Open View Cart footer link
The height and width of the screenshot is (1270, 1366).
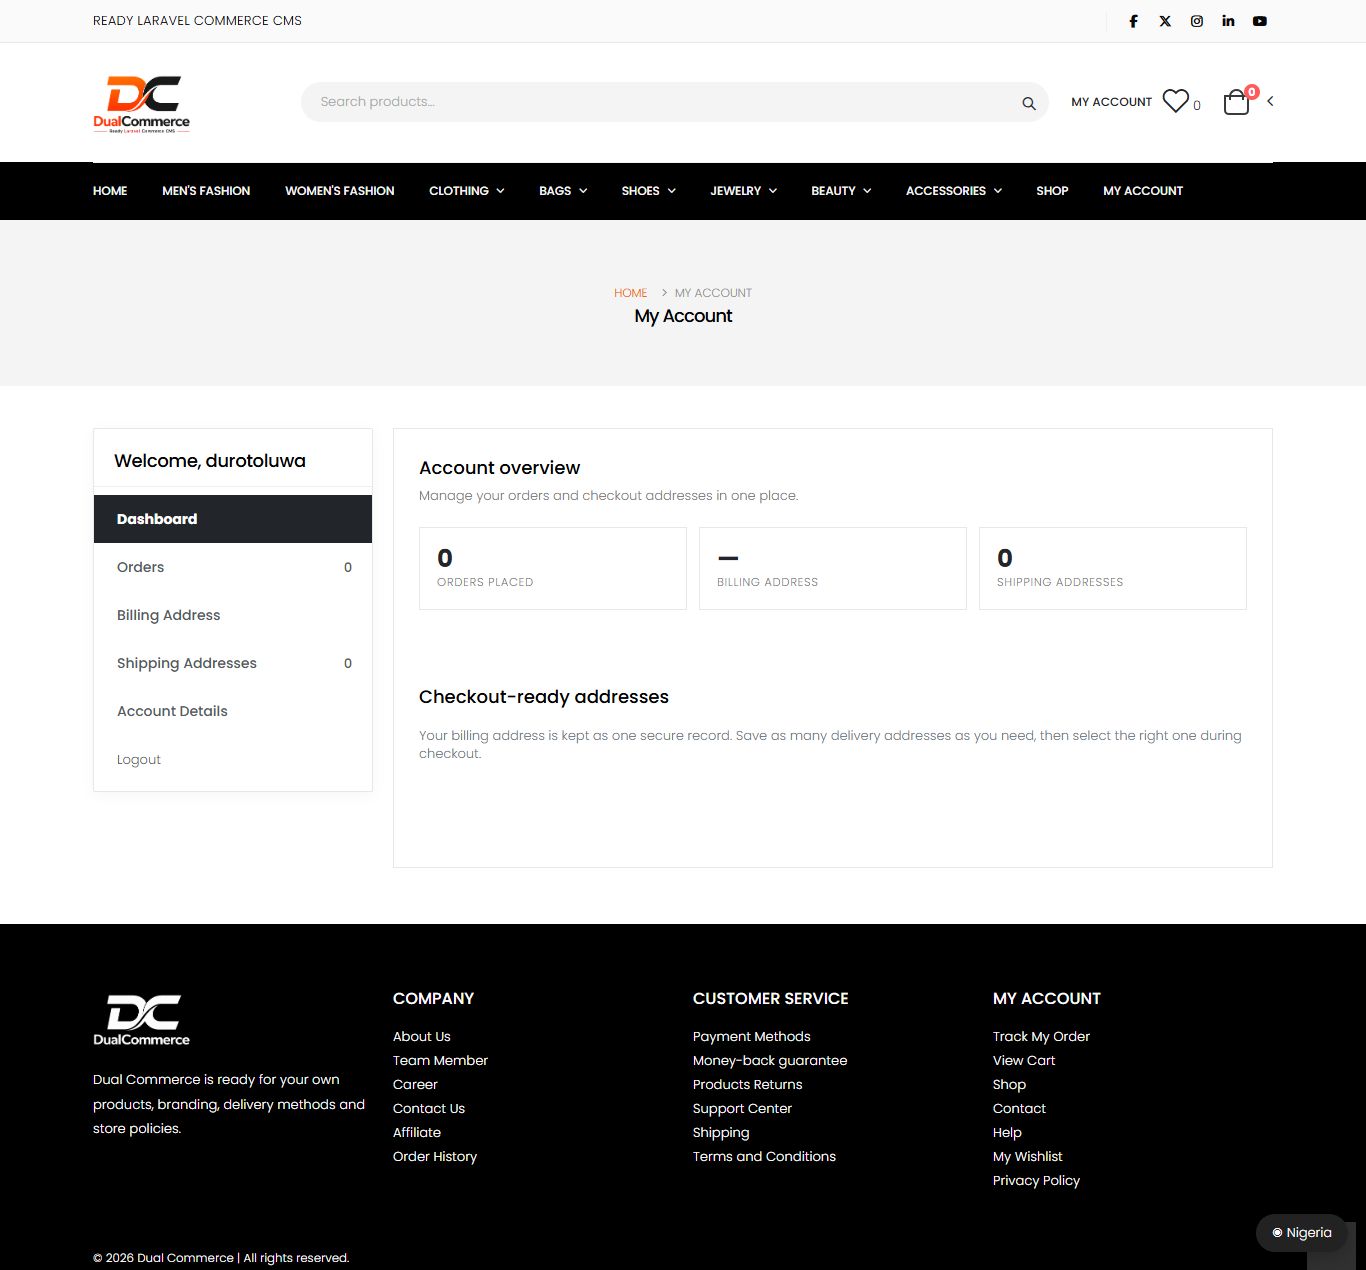(x=1024, y=1061)
